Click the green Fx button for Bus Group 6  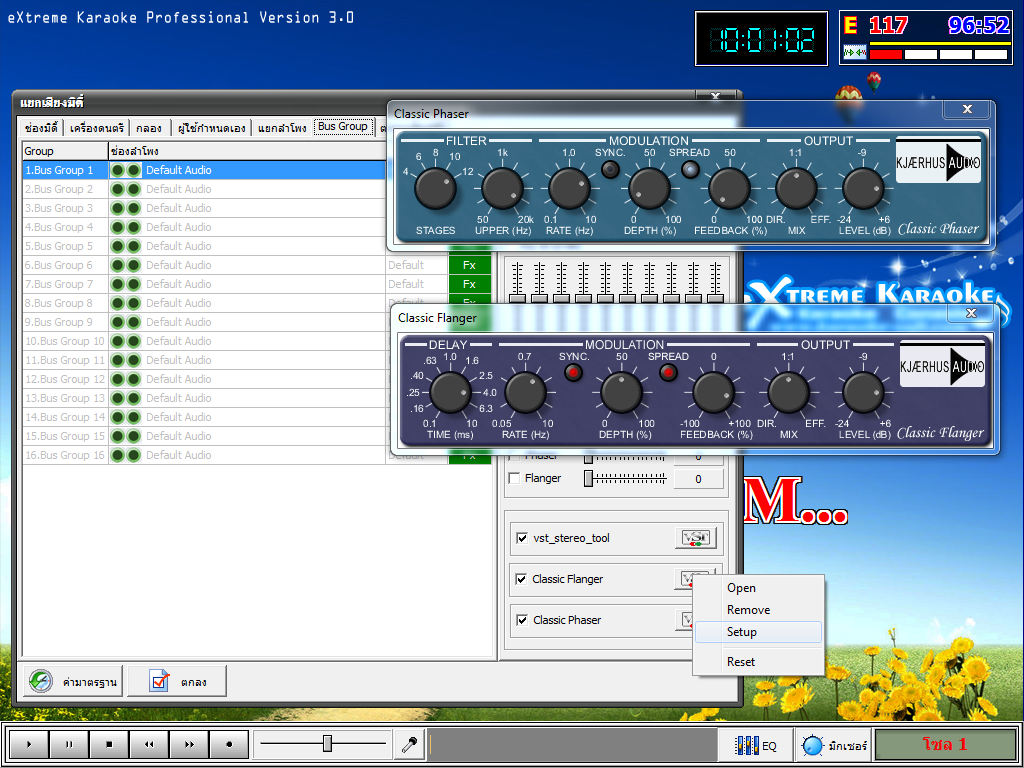tap(470, 265)
